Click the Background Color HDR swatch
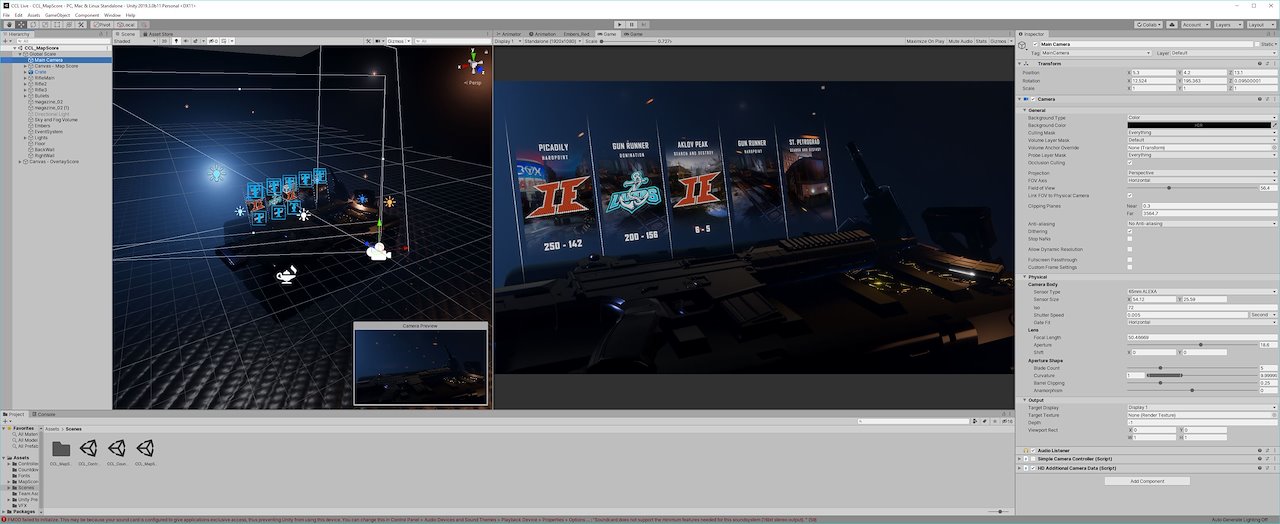The image size is (1280, 524). point(1198,125)
